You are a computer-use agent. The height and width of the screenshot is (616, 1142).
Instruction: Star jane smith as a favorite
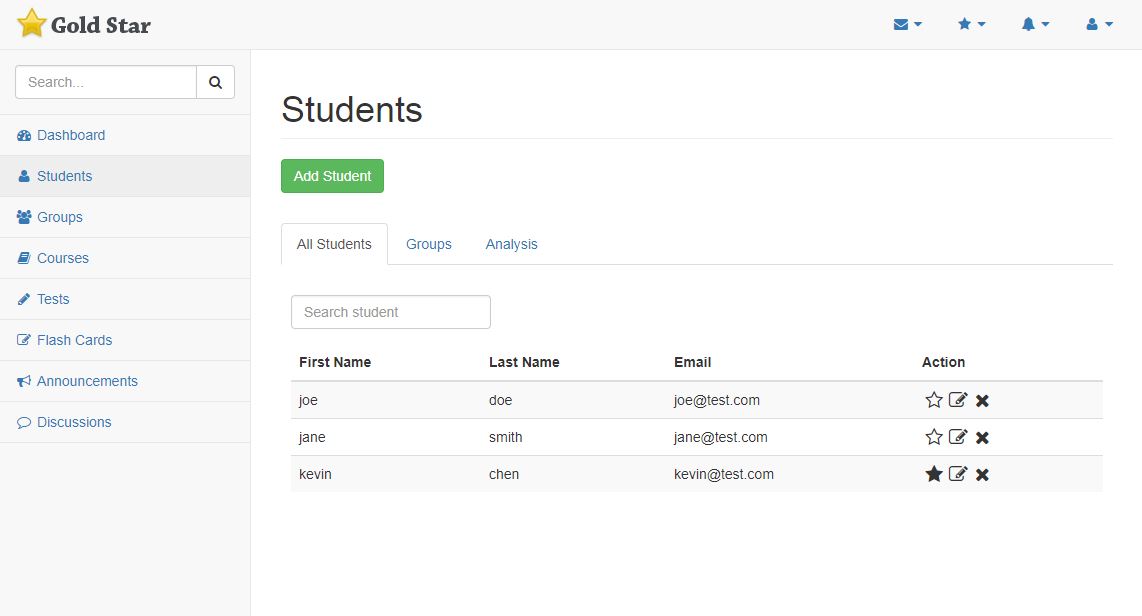[934, 437]
